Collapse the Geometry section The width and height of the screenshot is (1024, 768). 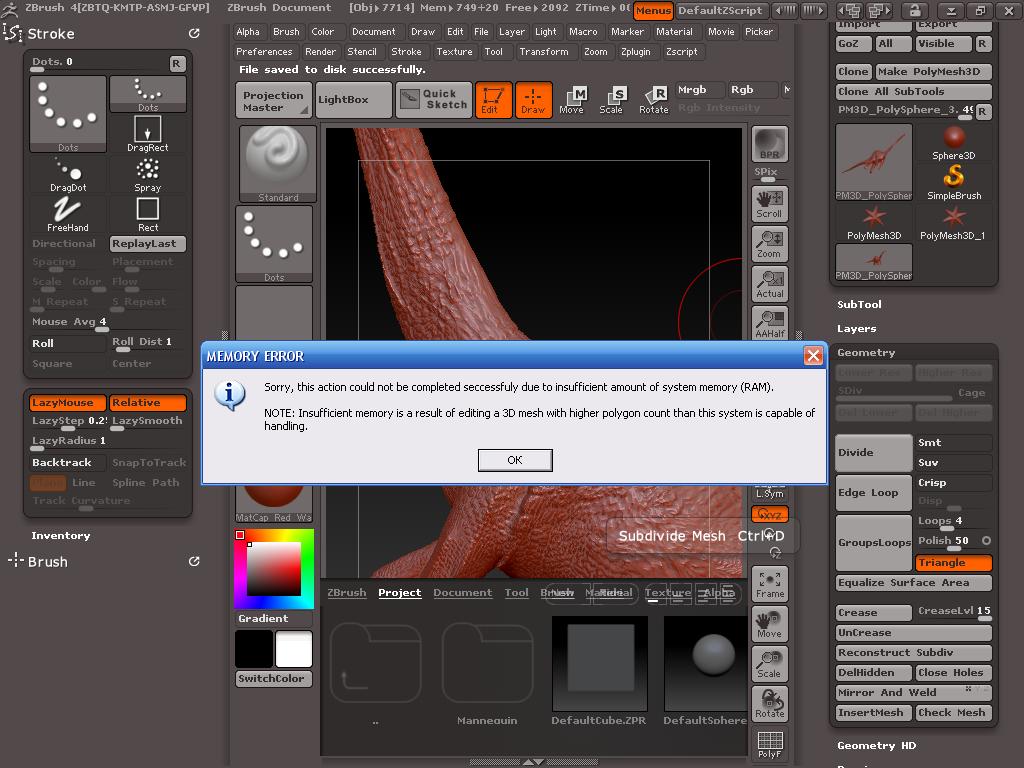coord(866,353)
